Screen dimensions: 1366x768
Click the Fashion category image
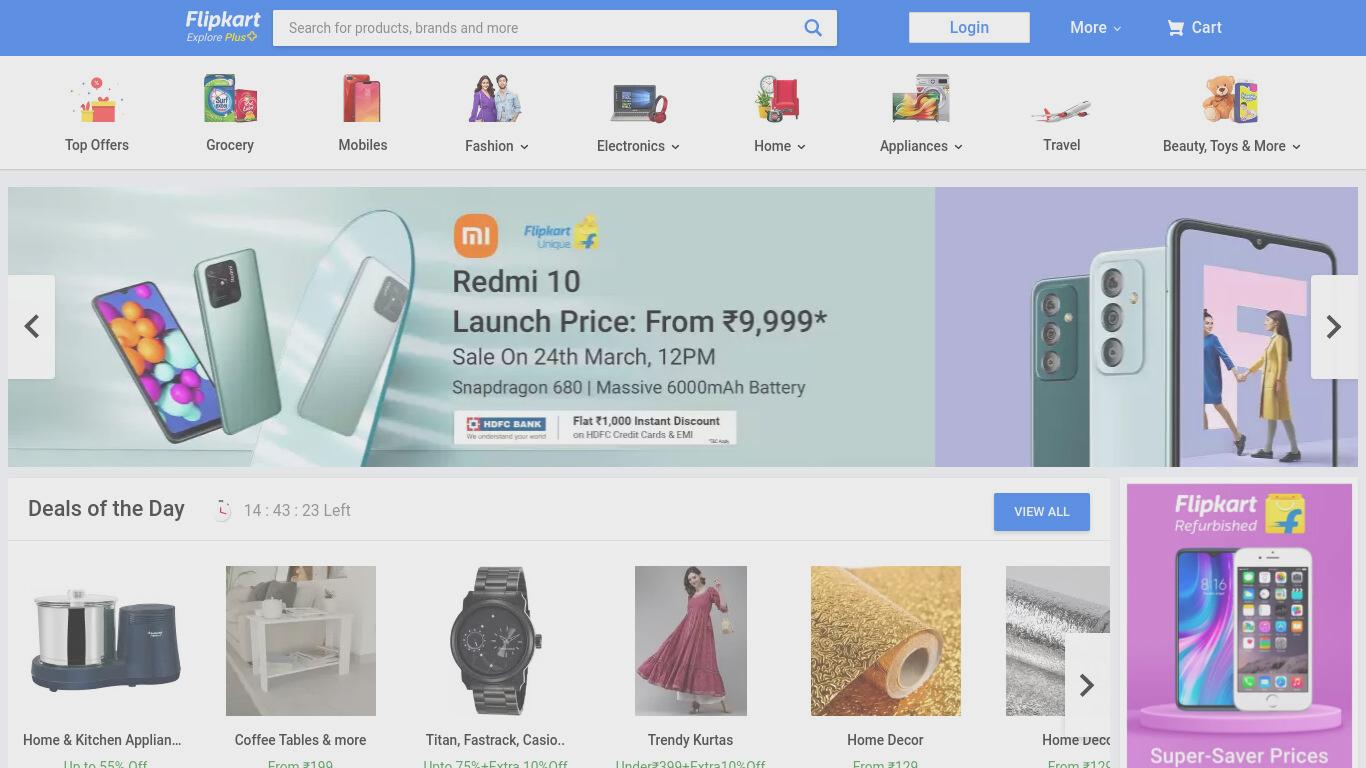coord(496,99)
